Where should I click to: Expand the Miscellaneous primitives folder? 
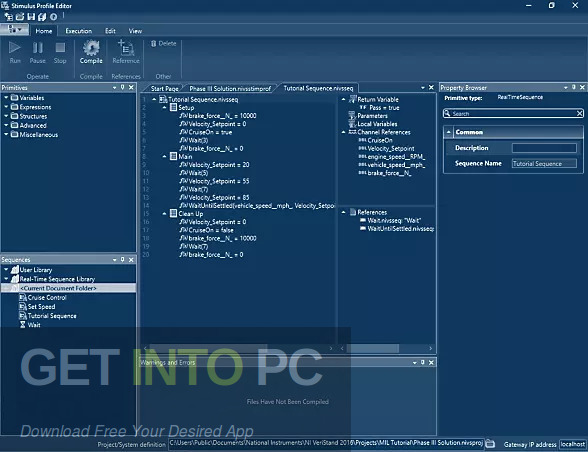6,135
